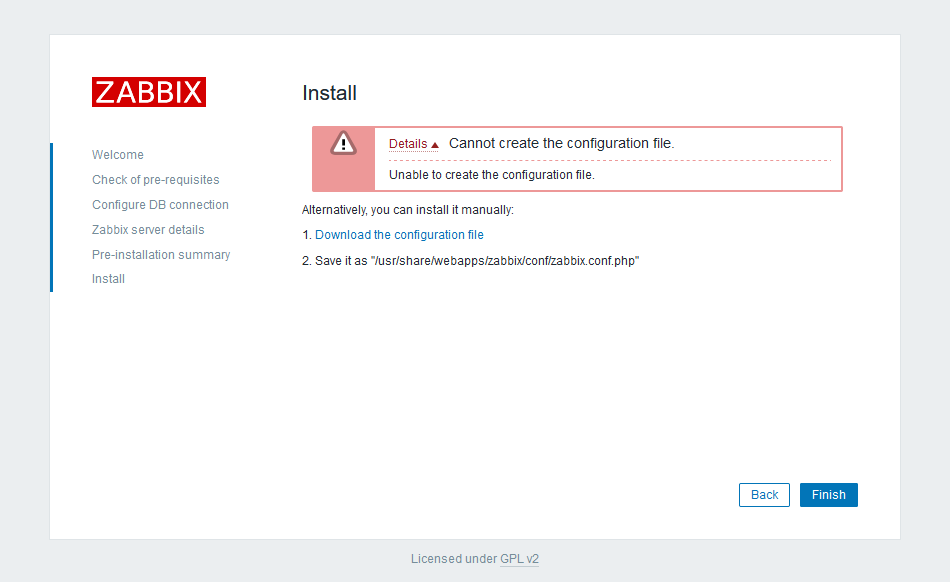
Task: Go Back to the previous step
Action: [x=764, y=495]
